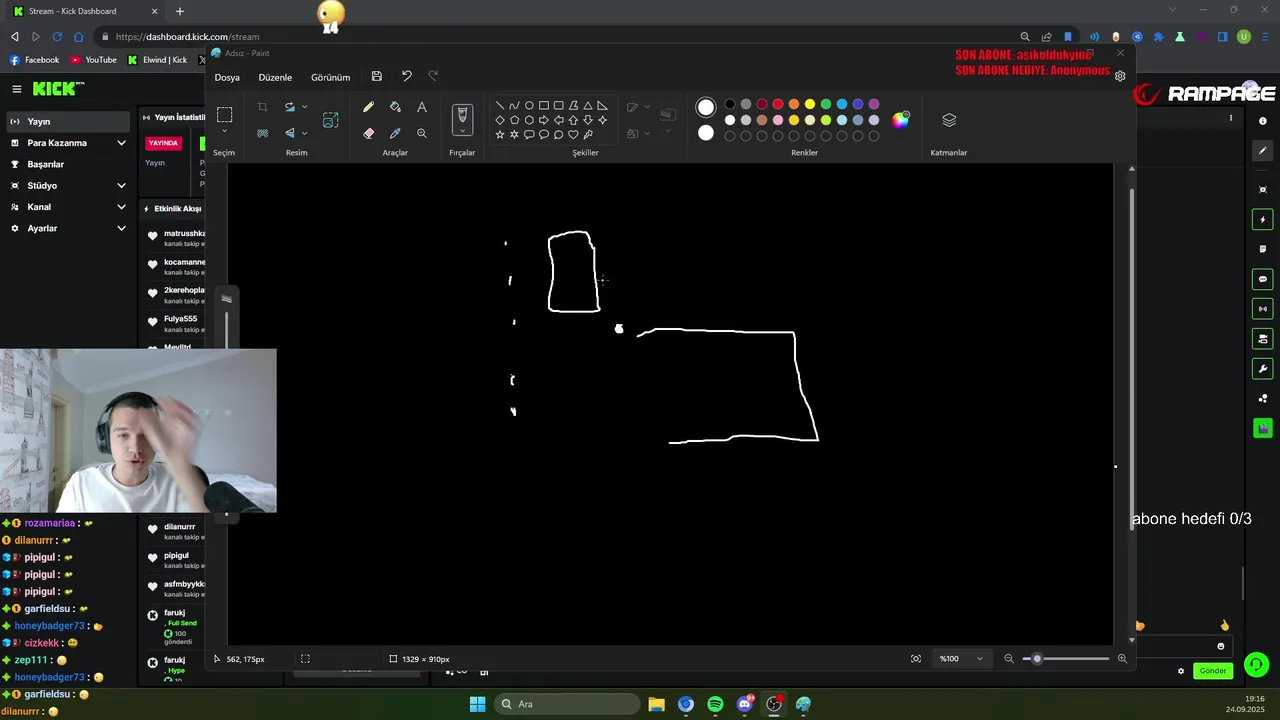1280x720 pixels.
Task: Open the Facebook bookmark
Action: point(34,60)
